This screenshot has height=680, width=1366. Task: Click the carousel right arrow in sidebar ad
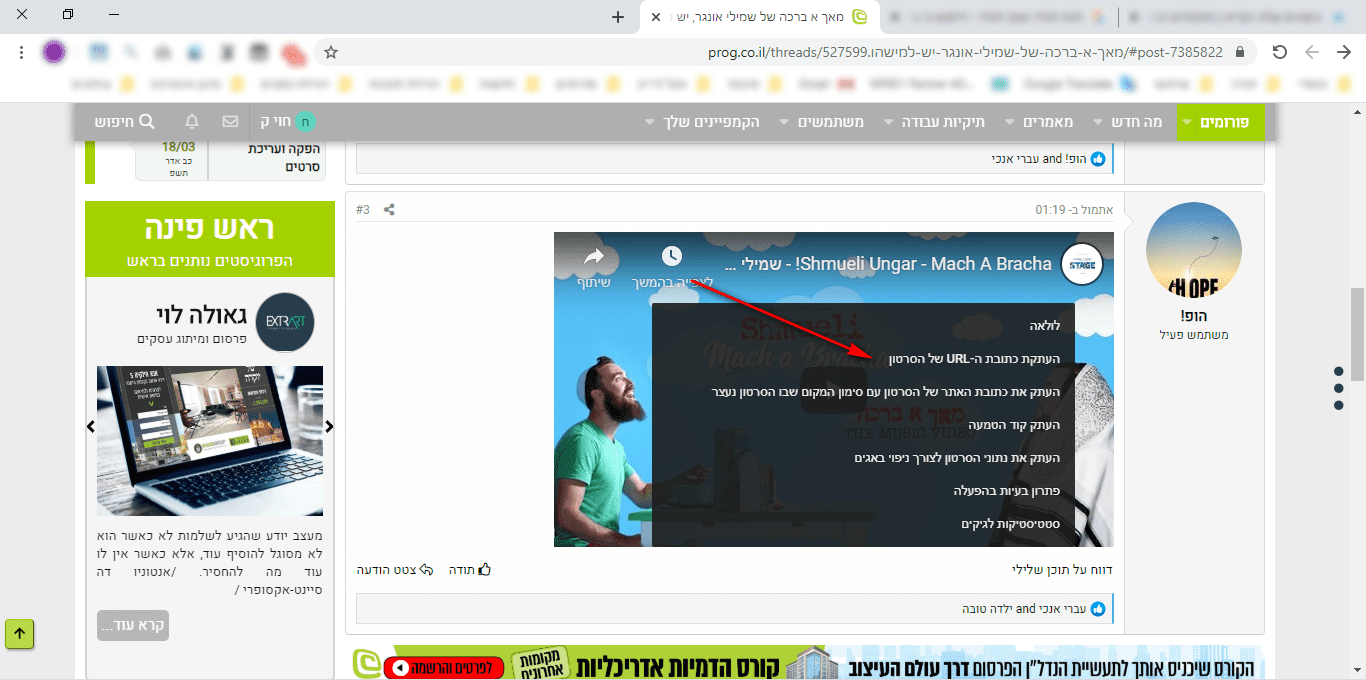[x=329, y=427]
